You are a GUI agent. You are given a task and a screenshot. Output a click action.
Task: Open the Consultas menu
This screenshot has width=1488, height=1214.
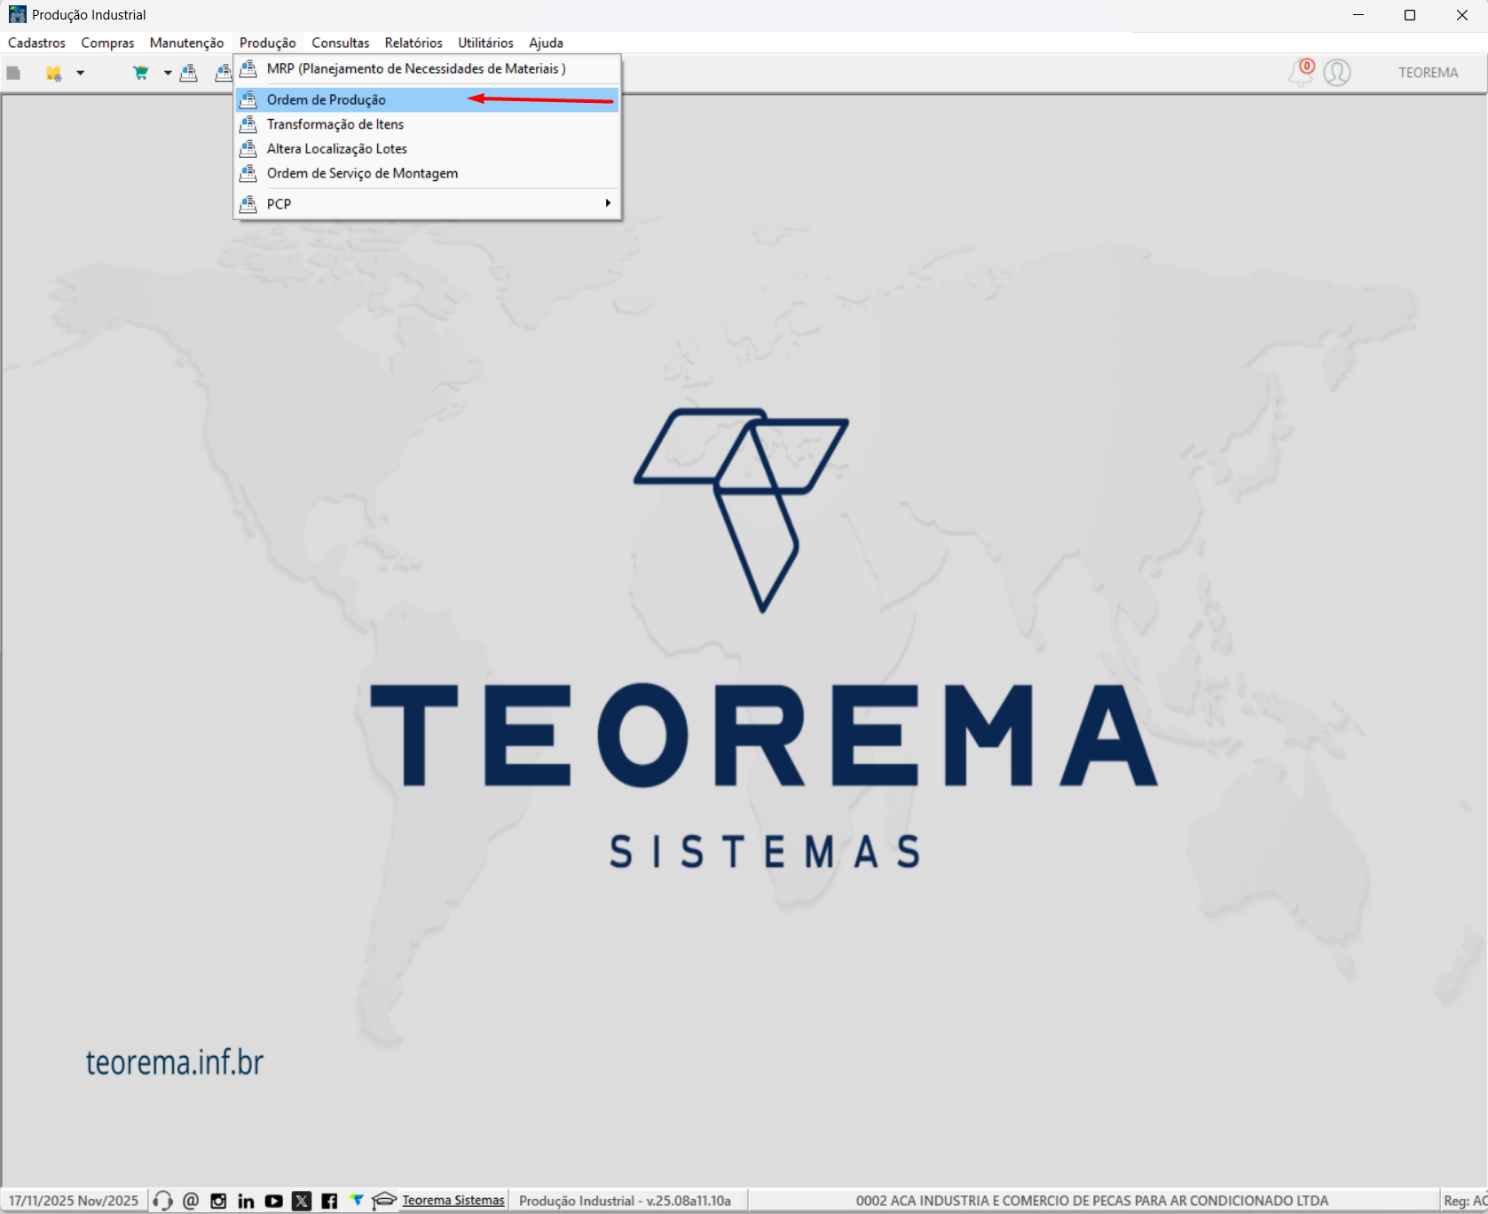click(x=340, y=43)
